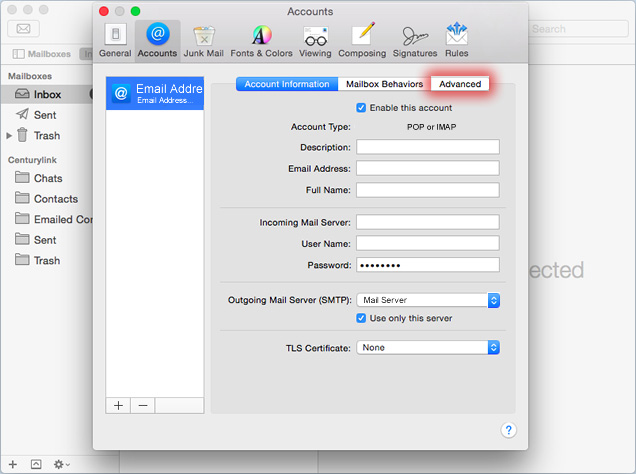Expand the Trash mailbox disclosure triangle

click(x=10, y=135)
